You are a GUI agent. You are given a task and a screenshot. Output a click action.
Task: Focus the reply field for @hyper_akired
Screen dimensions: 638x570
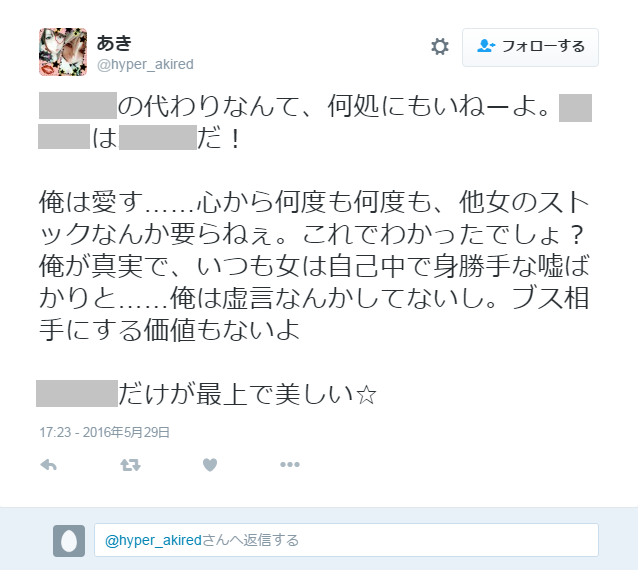346,540
